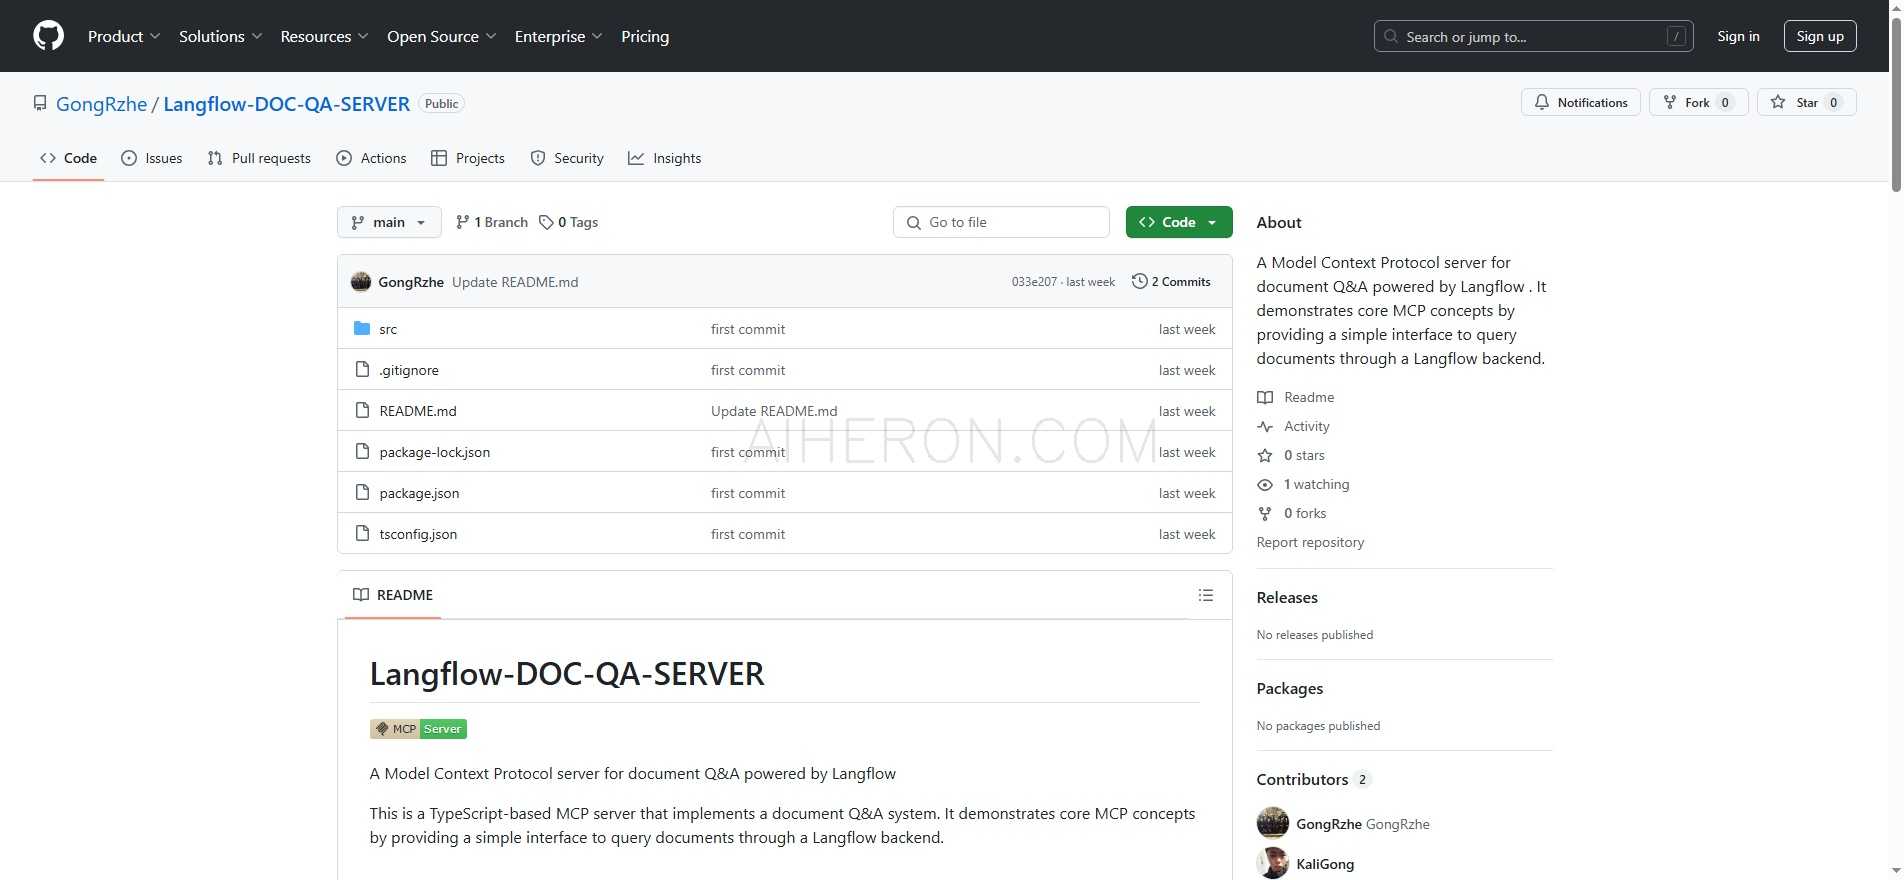Click GongRzhe contributor avatar

(1273, 823)
